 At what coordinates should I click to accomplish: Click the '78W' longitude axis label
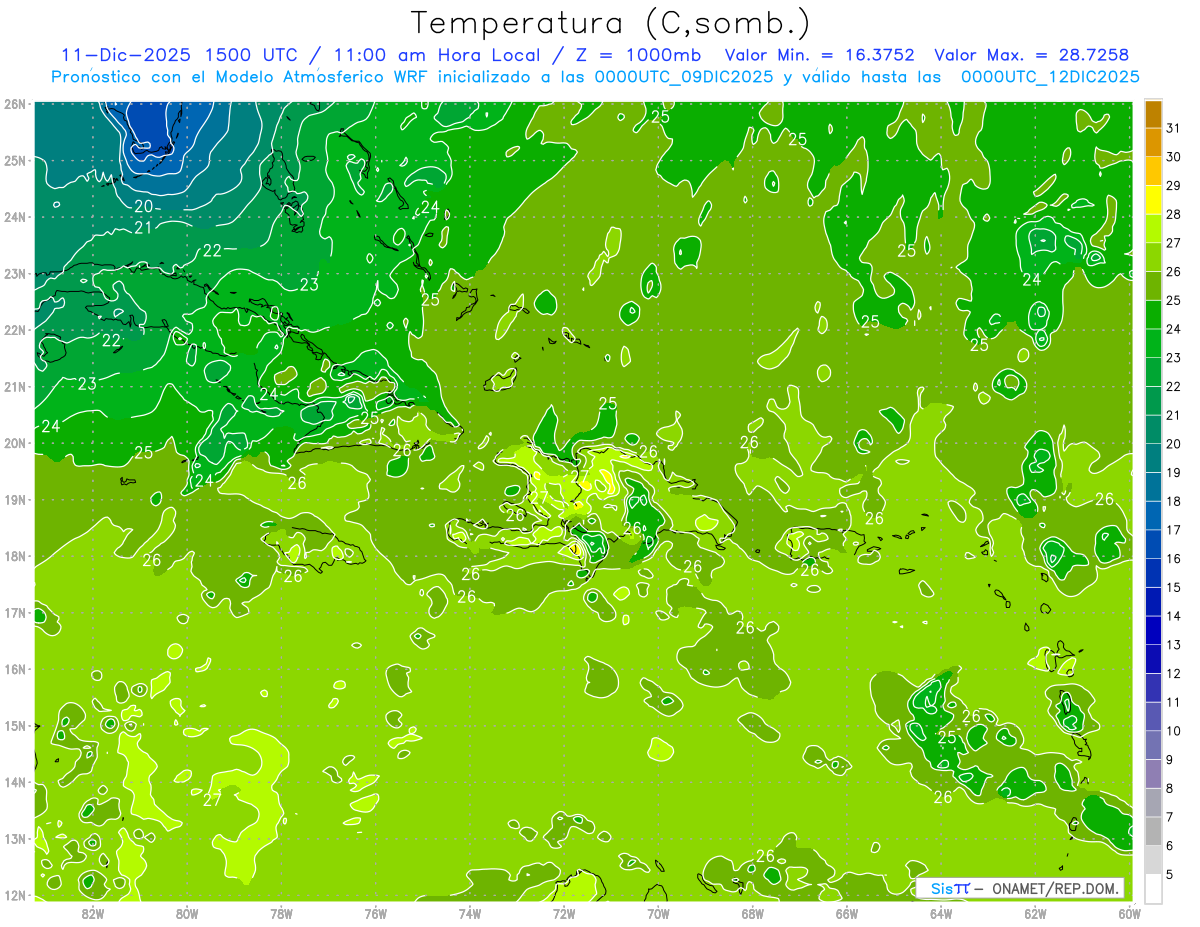(x=281, y=913)
